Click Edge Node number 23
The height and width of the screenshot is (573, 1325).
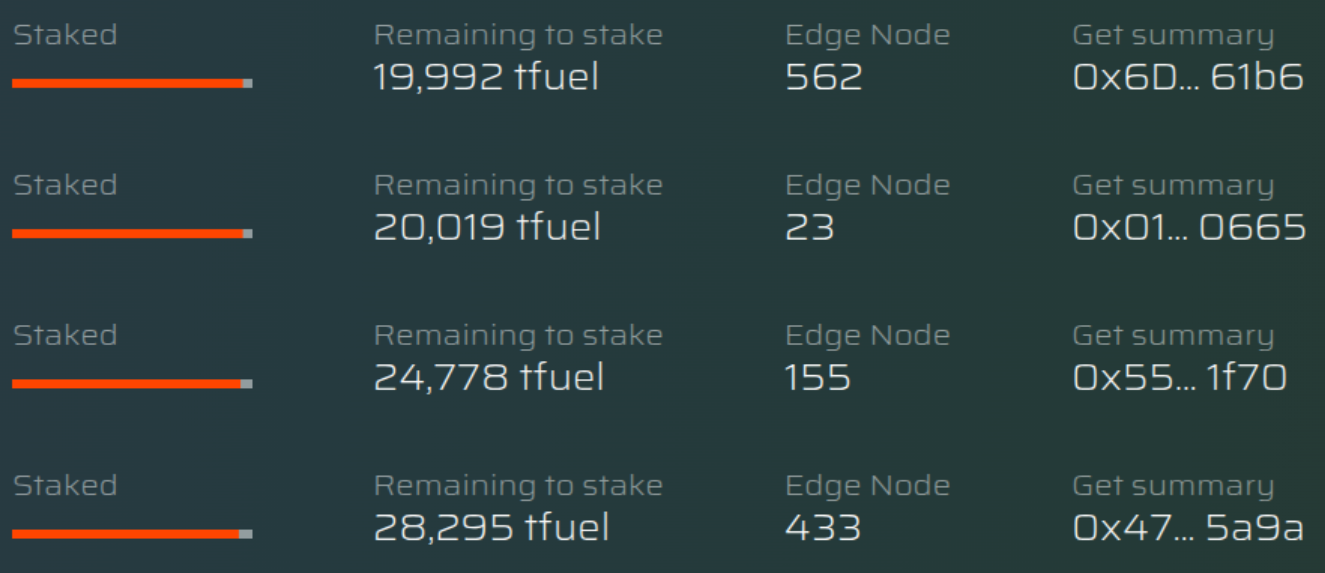[x=810, y=227]
